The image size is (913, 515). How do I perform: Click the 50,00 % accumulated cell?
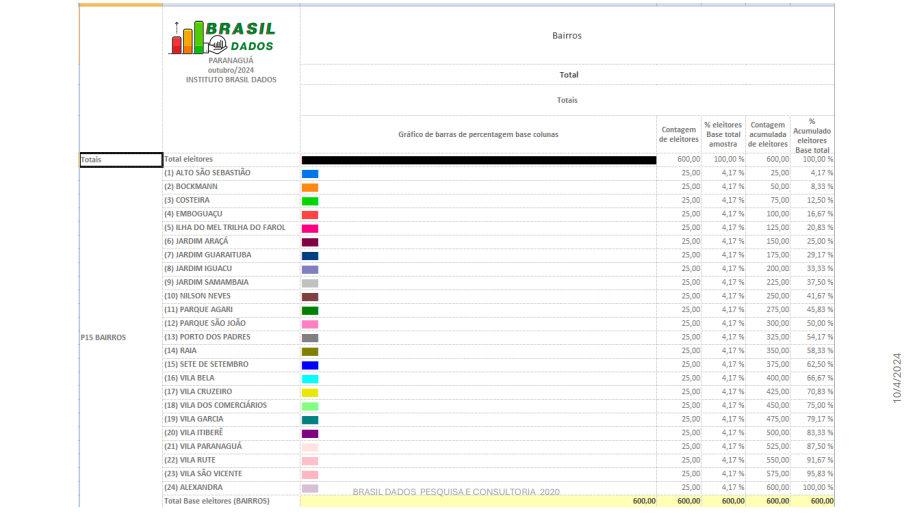[x=820, y=323]
